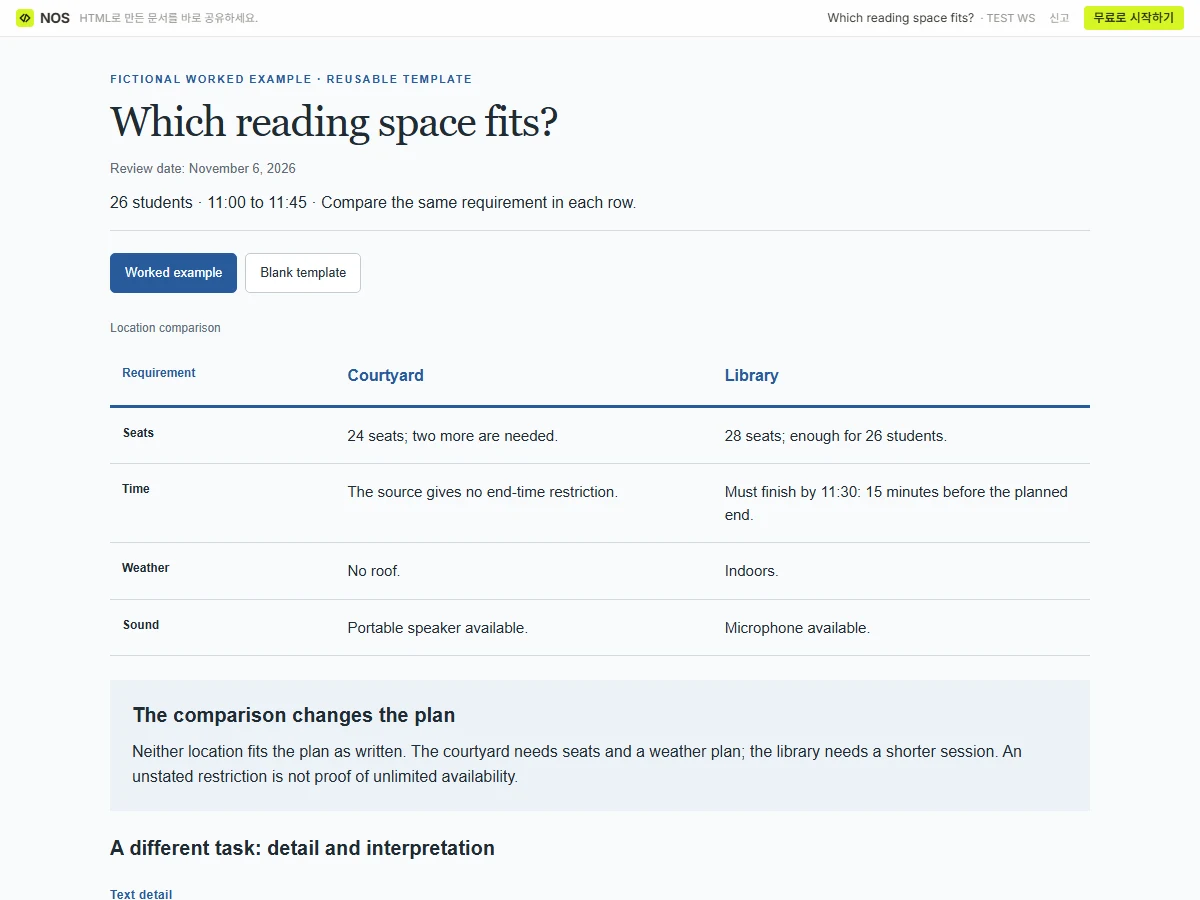The image size is (1200, 900).
Task: Click the Seats row label
Action: 138,433
